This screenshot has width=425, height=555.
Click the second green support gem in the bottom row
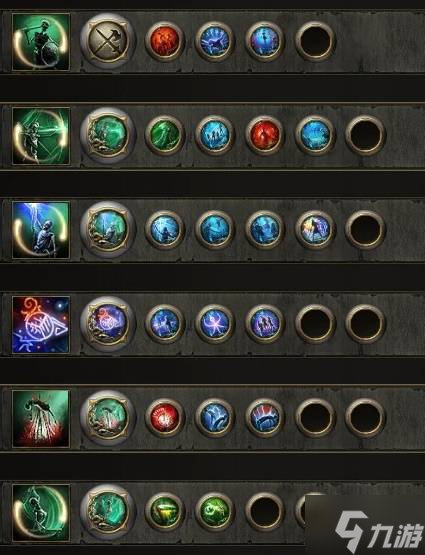coord(214,511)
